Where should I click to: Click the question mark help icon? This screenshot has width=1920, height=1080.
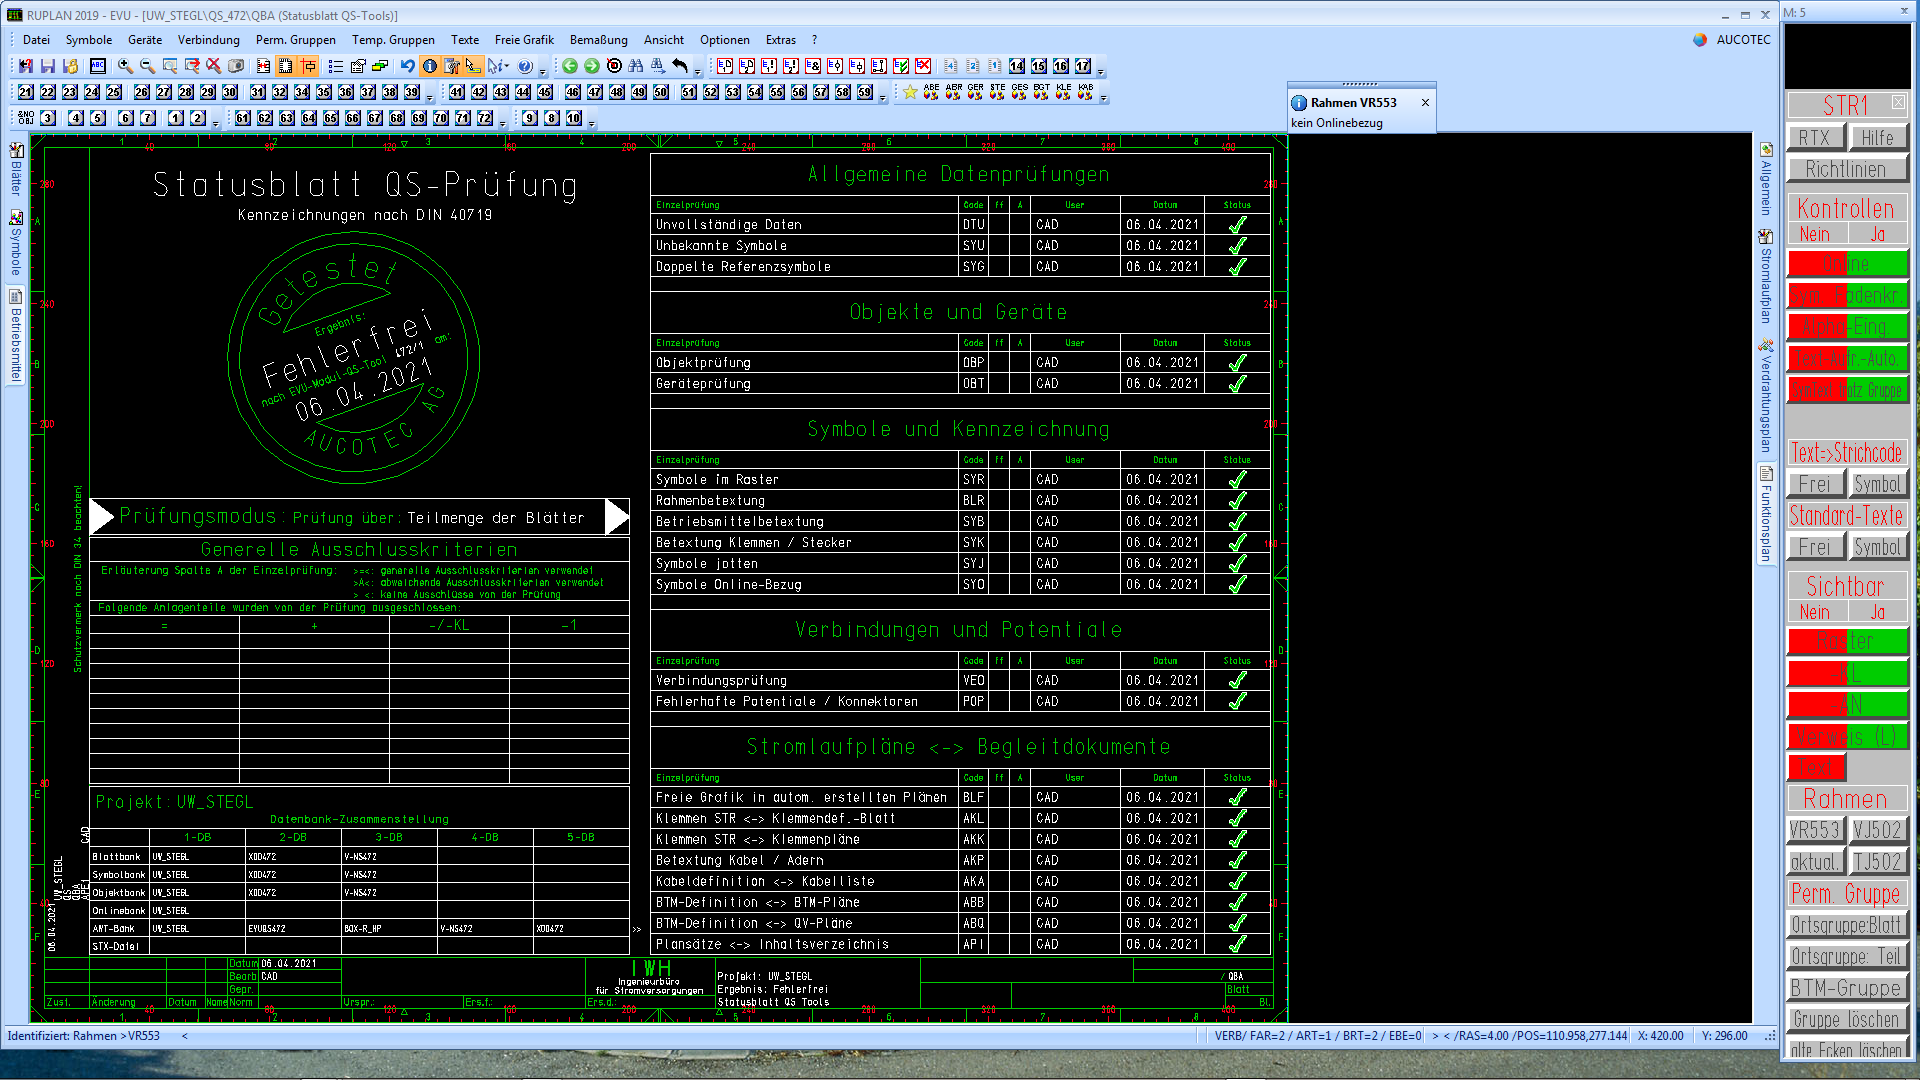coord(526,66)
